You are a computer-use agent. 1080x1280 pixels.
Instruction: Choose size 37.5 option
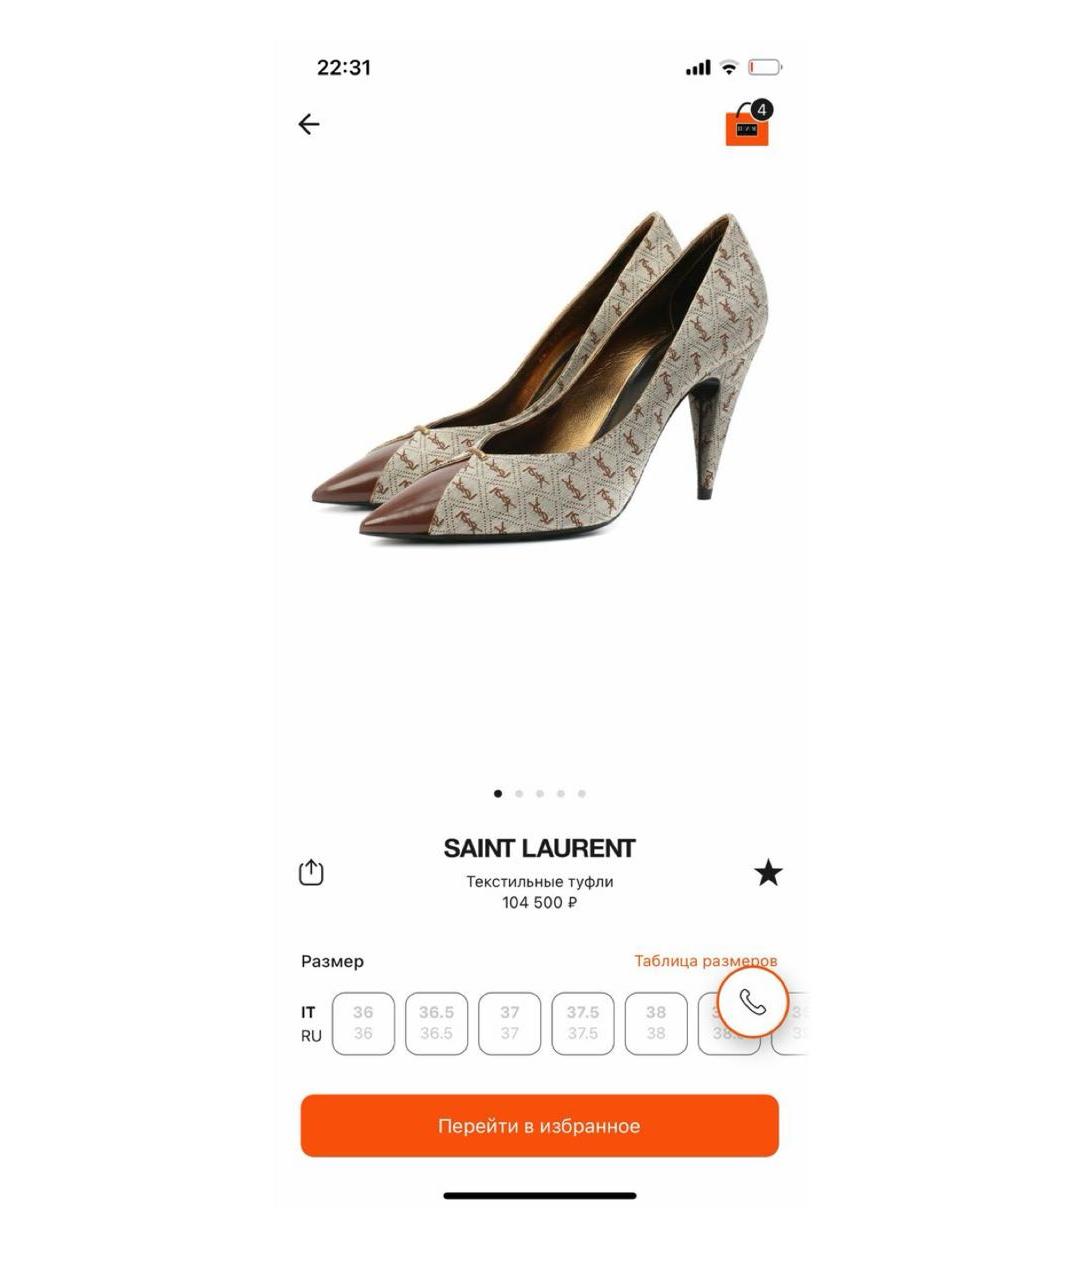pos(583,1023)
